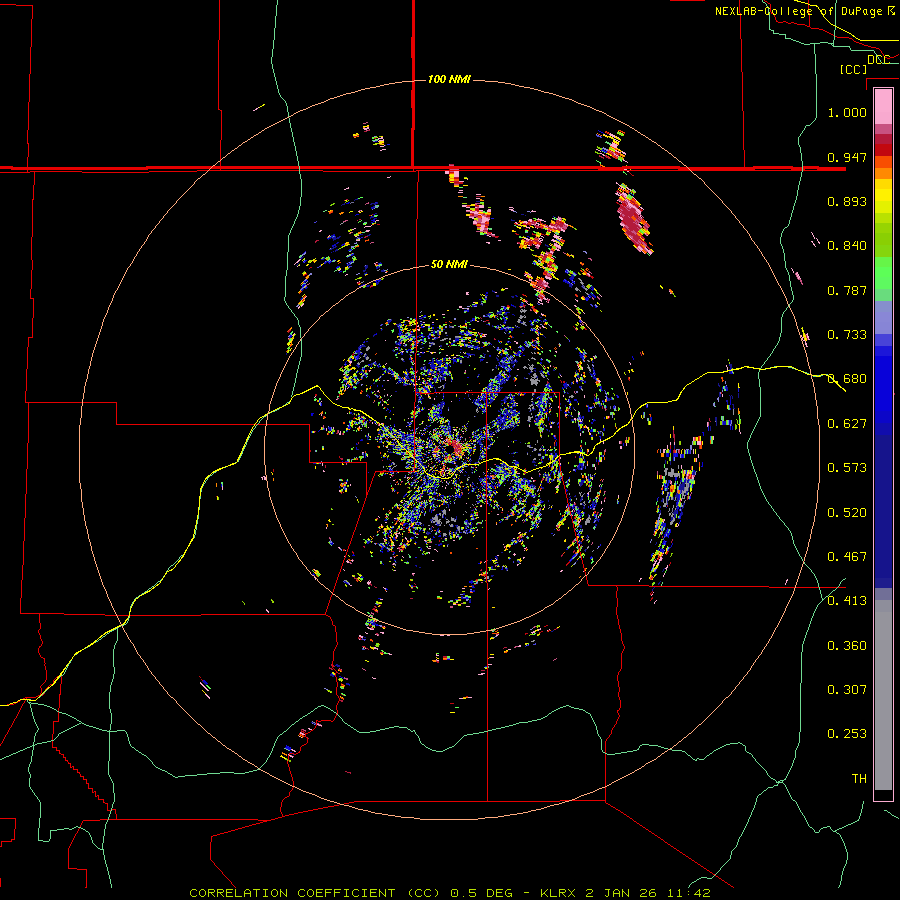
Task: Click the 11:42 timestamp in caption
Action: tap(689, 893)
